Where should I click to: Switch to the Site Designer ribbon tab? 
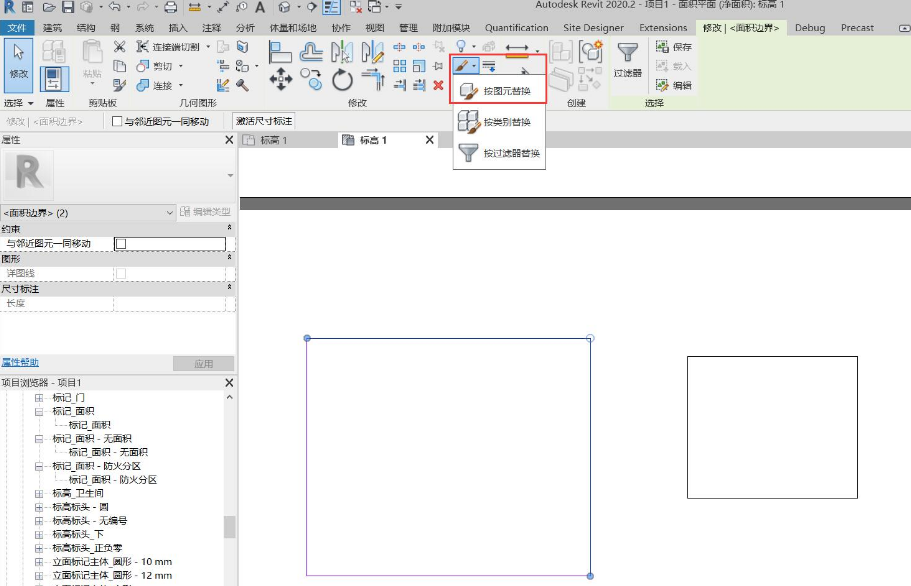593,28
